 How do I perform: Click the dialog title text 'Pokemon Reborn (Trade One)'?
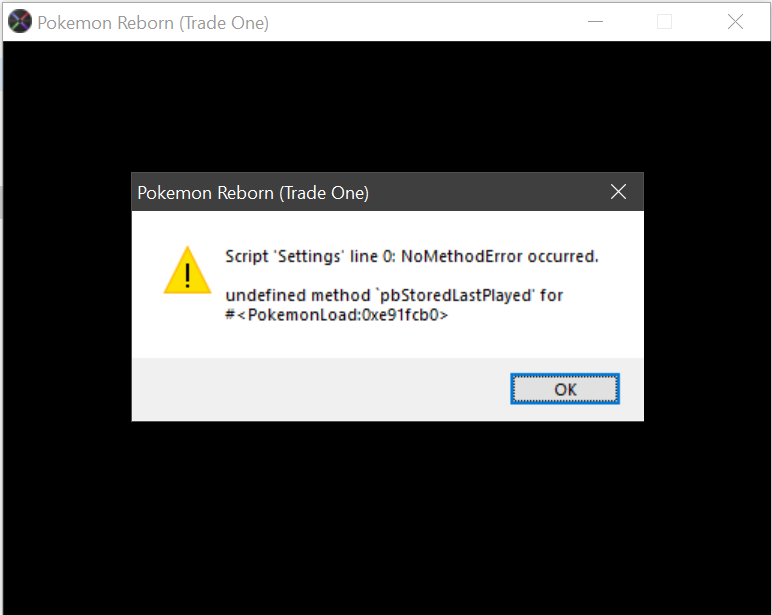(x=253, y=193)
